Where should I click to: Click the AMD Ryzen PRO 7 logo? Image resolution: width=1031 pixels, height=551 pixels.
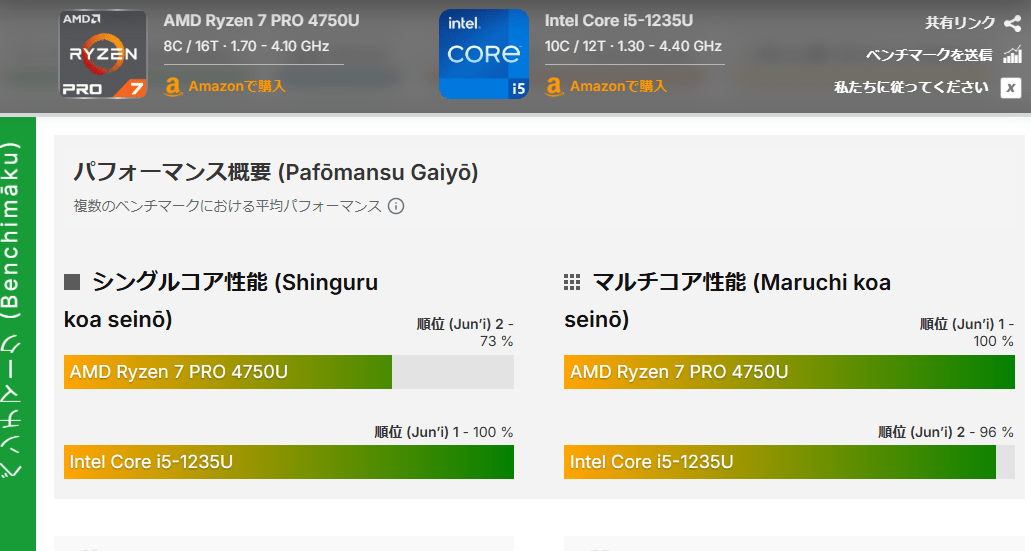pyautogui.click(x=103, y=54)
